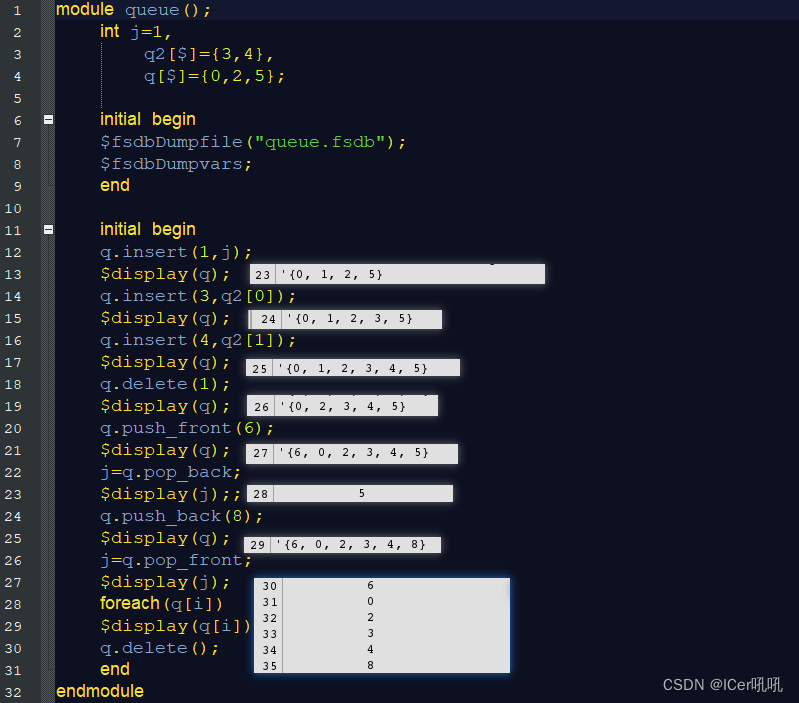
Task: Click the "endmodule" keyword at the bottom
Action: click(100, 692)
